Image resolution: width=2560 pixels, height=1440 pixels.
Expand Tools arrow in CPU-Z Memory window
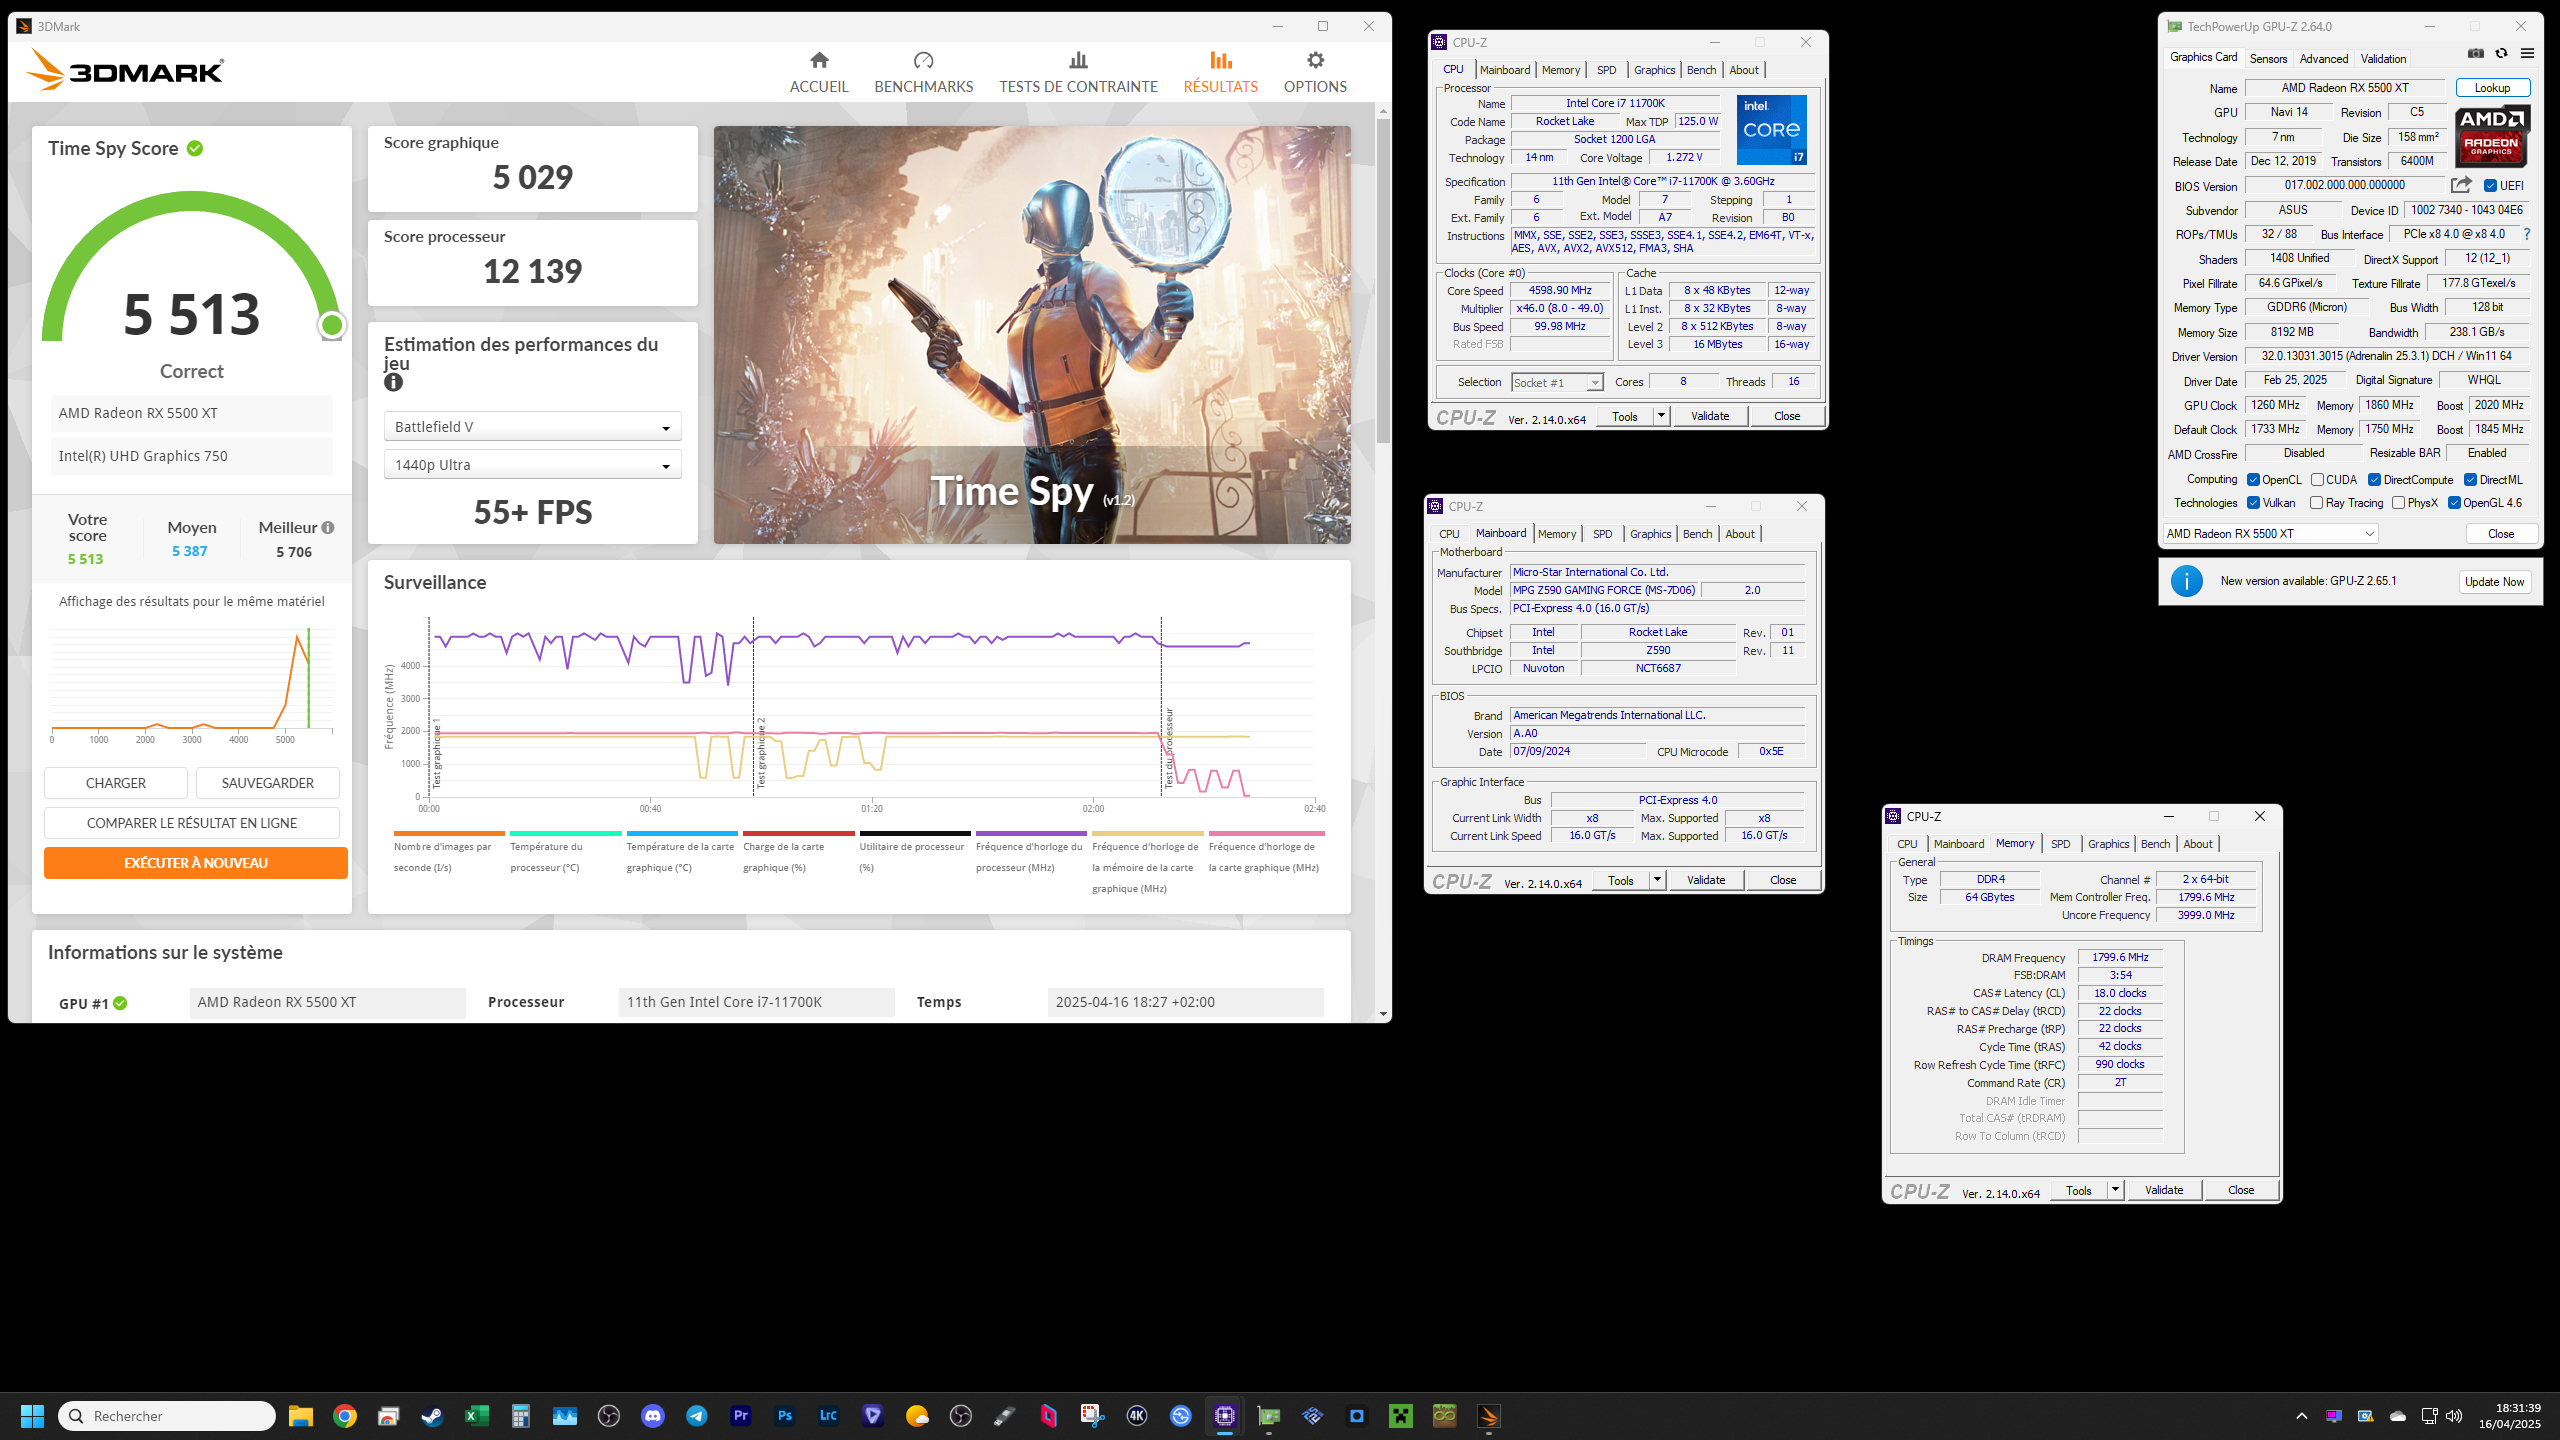pyautogui.click(x=2115, y=1190)
